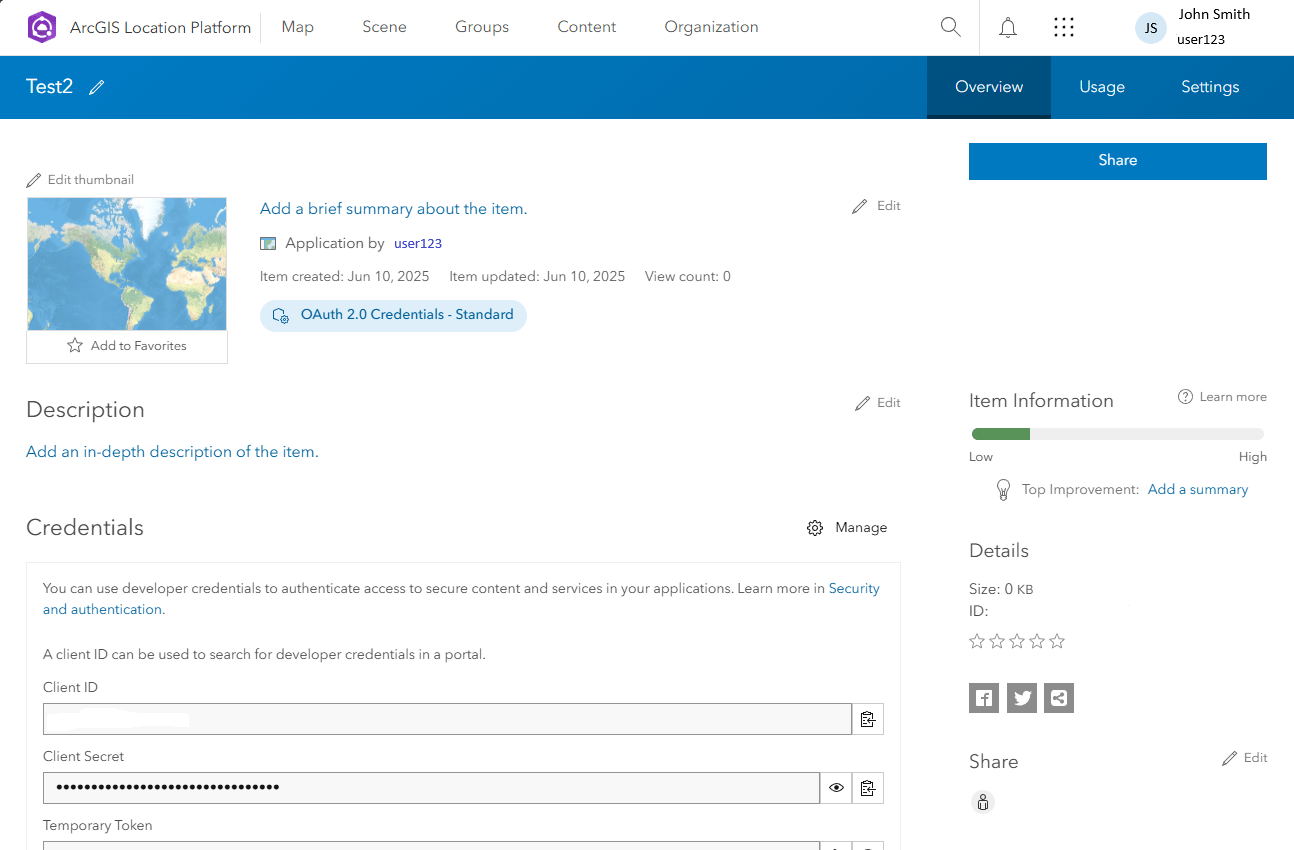
Task: Click the fifth rating star
Action: (1057, 641)
